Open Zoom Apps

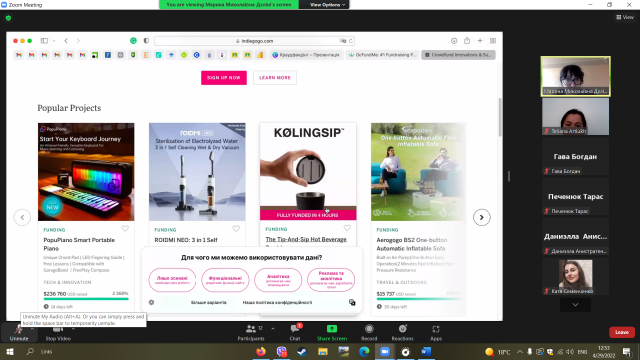(436, 333)
